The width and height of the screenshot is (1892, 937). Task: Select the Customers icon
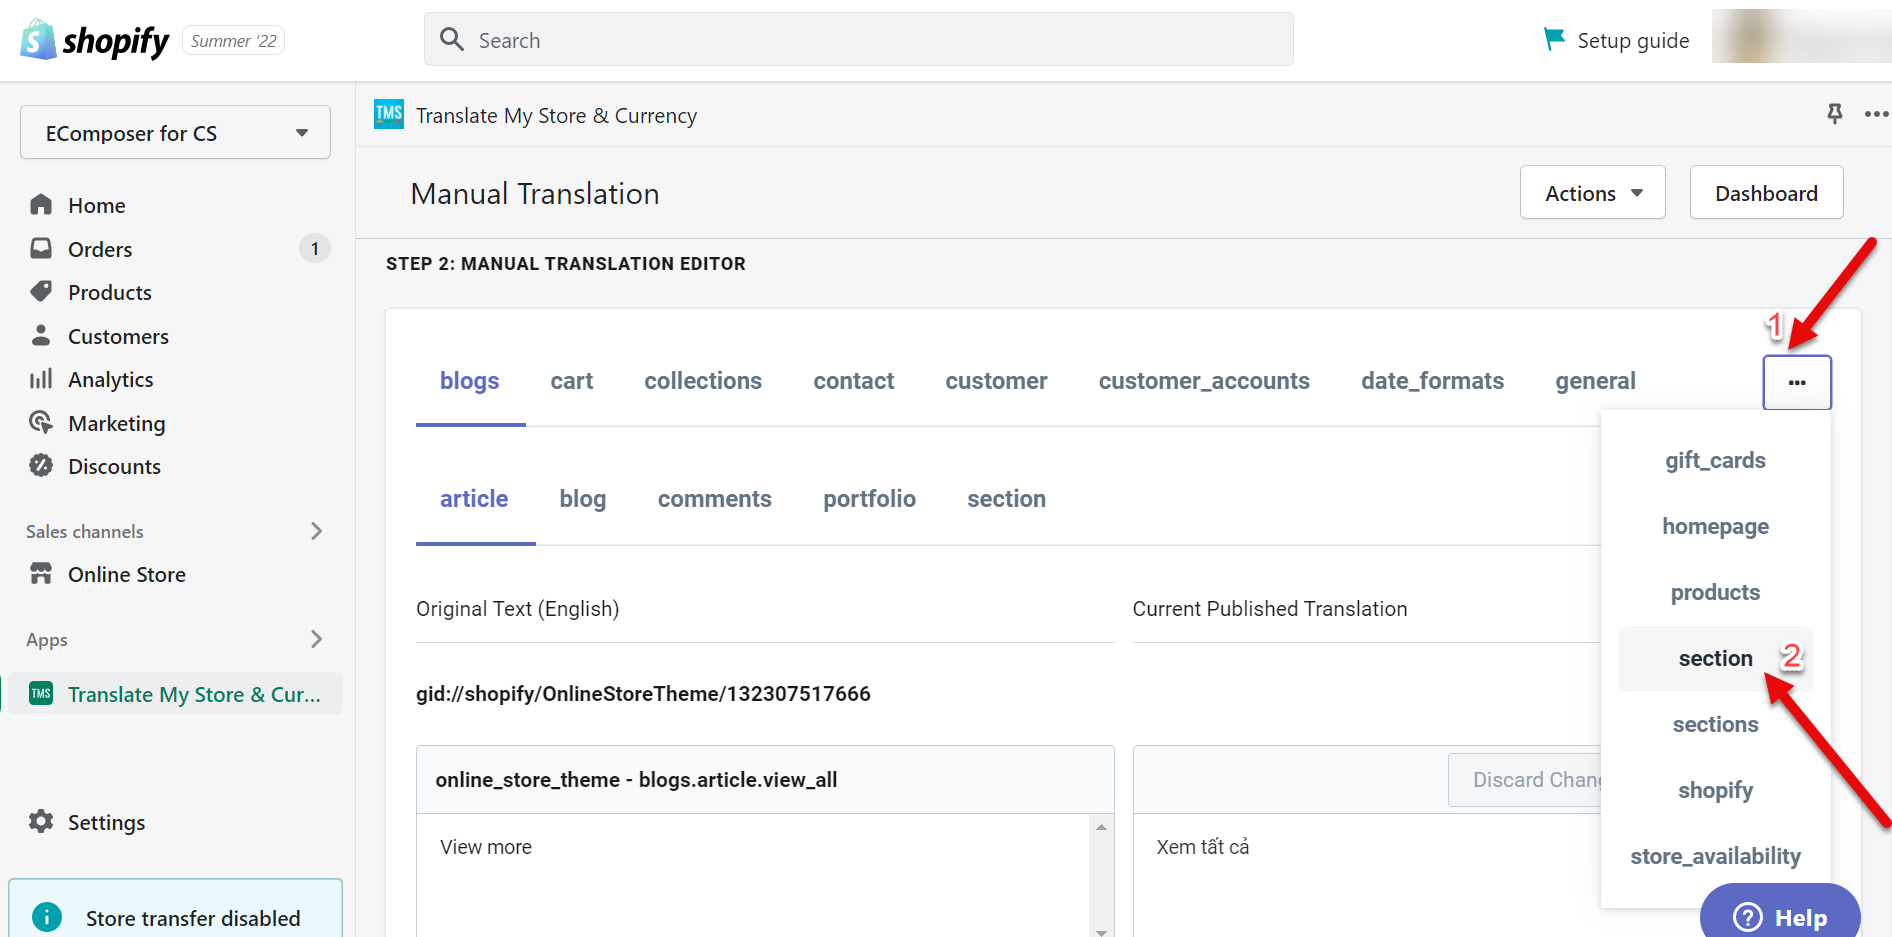(x=41, y=335)
